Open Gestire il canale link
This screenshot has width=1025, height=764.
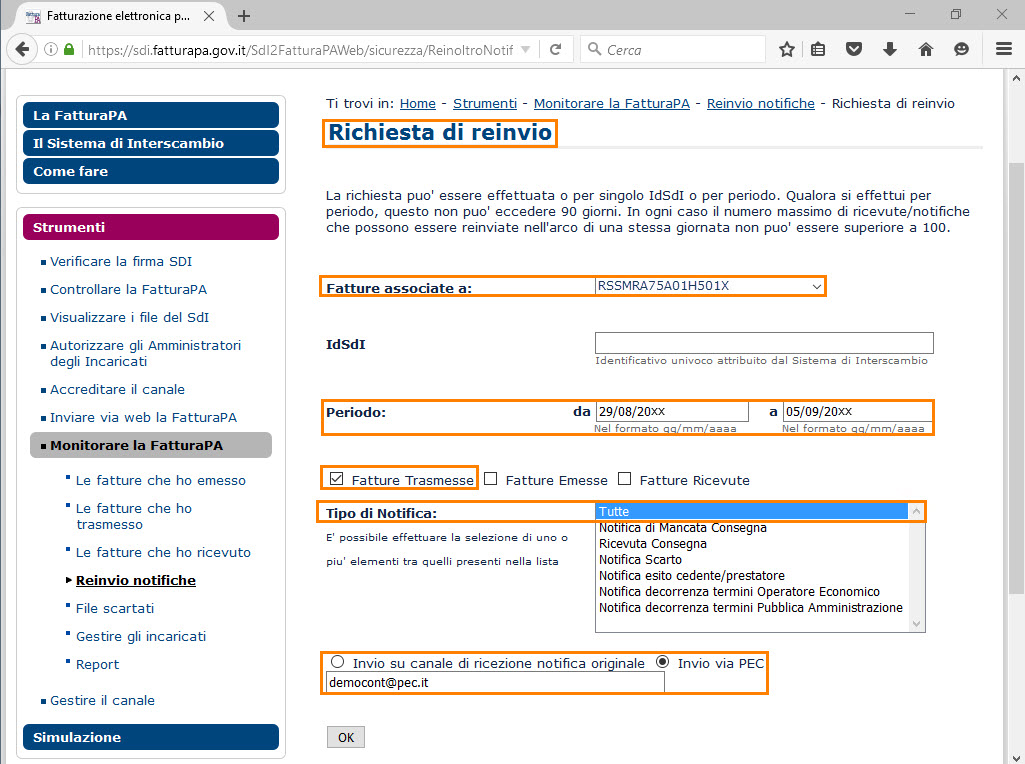[x=103, y=701]
